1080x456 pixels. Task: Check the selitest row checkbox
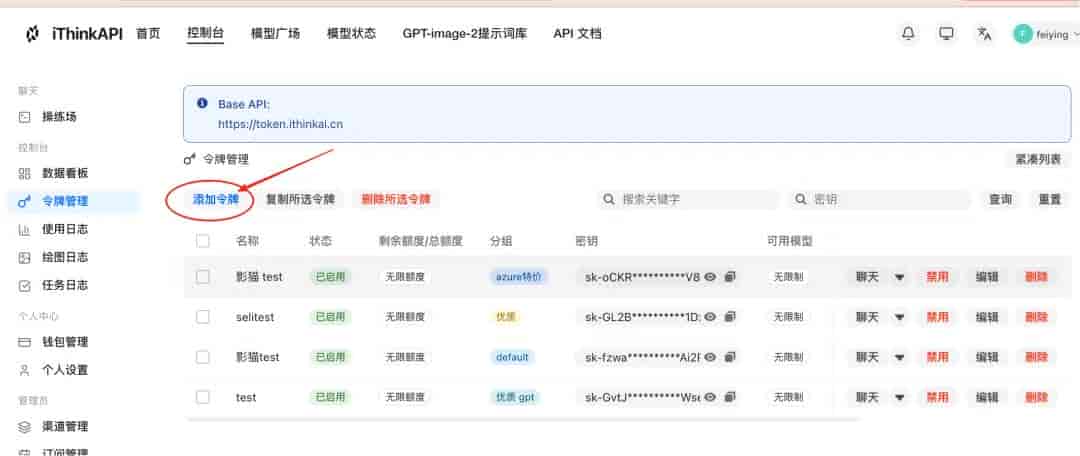[x=202, y=317]
